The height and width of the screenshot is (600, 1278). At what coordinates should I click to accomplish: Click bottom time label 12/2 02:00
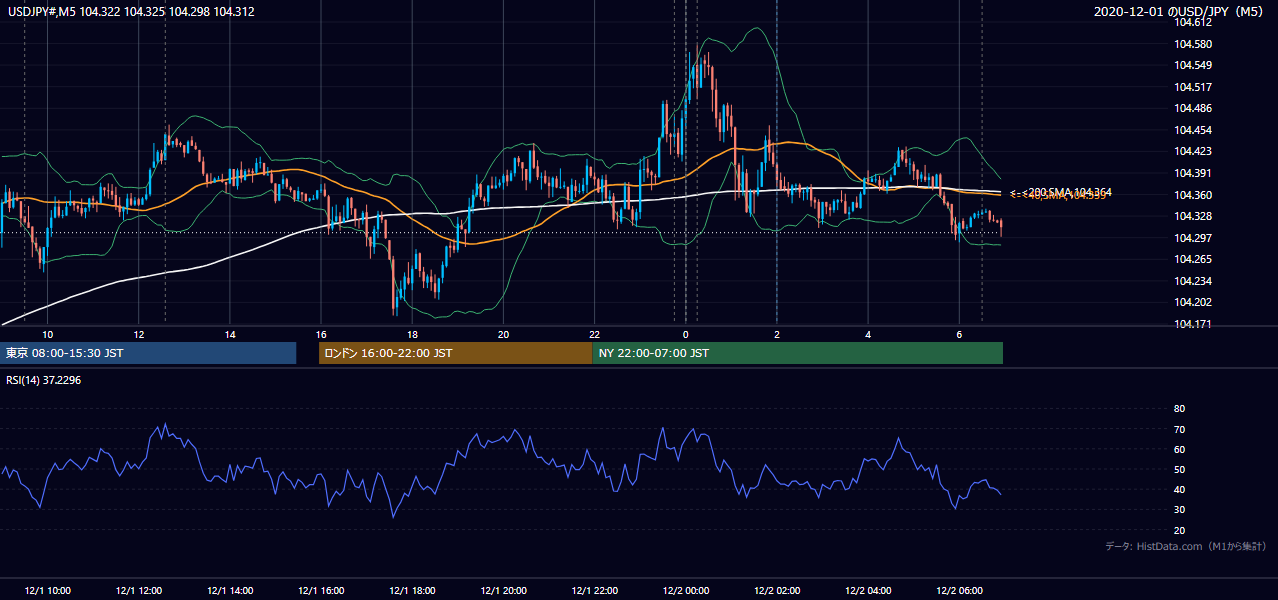point(777,590)
